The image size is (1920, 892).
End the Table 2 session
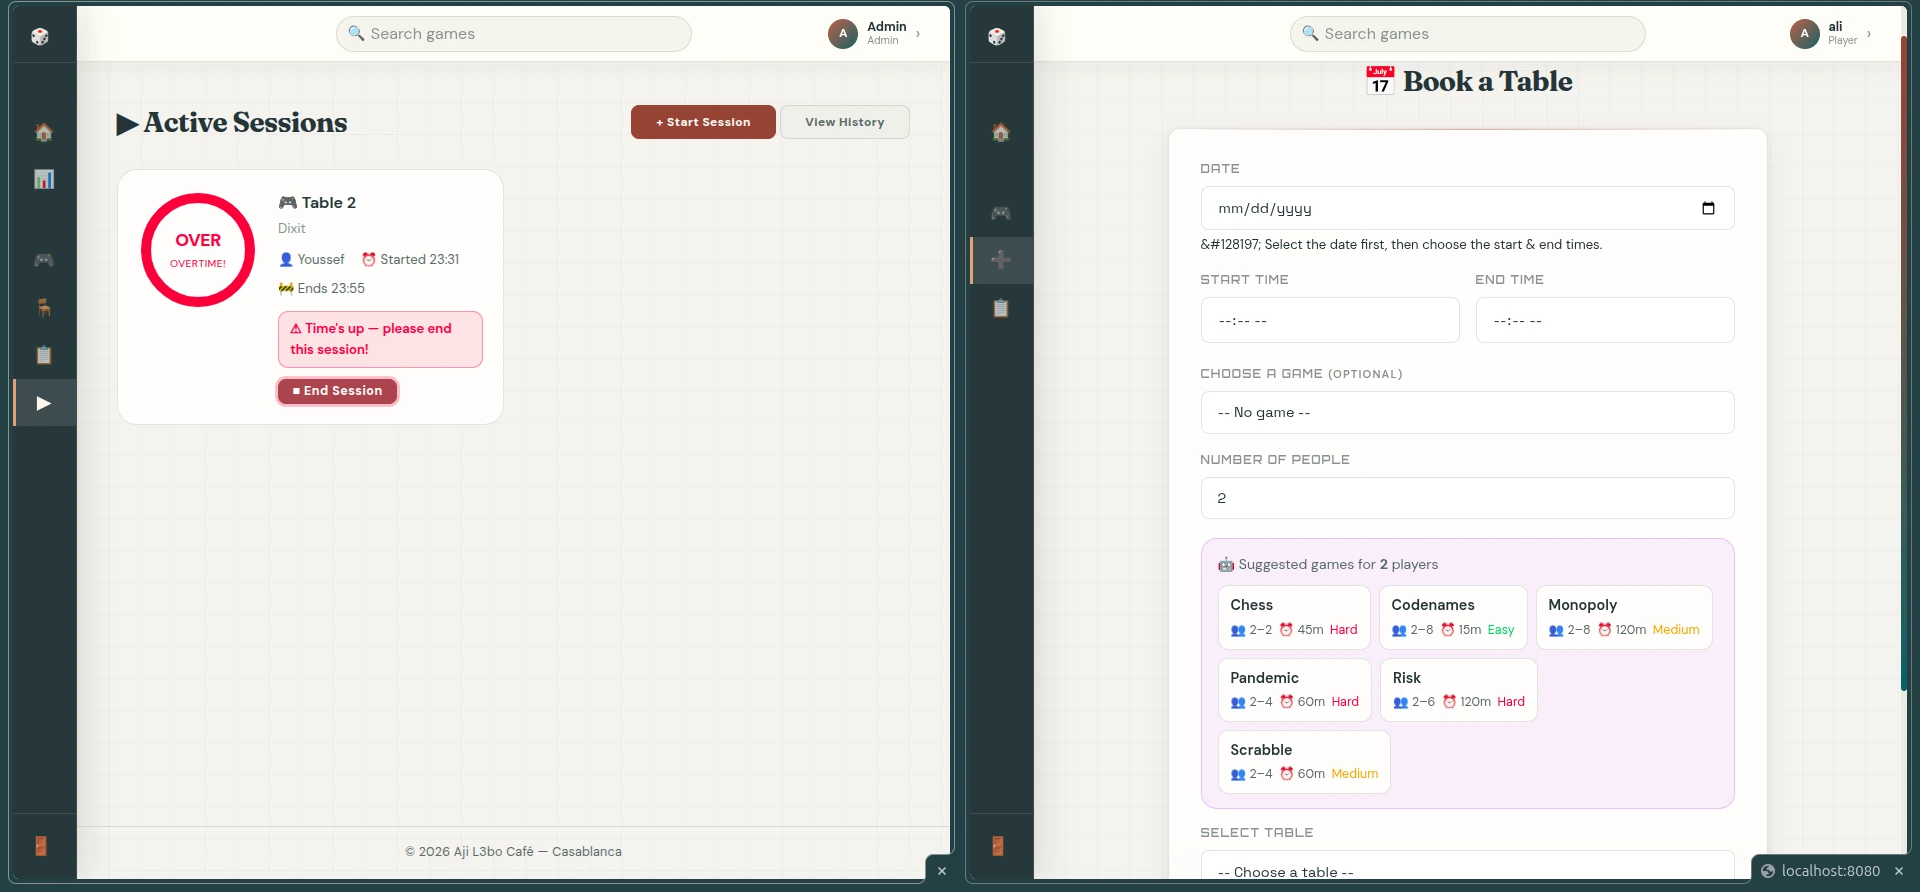[x=338, y=391]
